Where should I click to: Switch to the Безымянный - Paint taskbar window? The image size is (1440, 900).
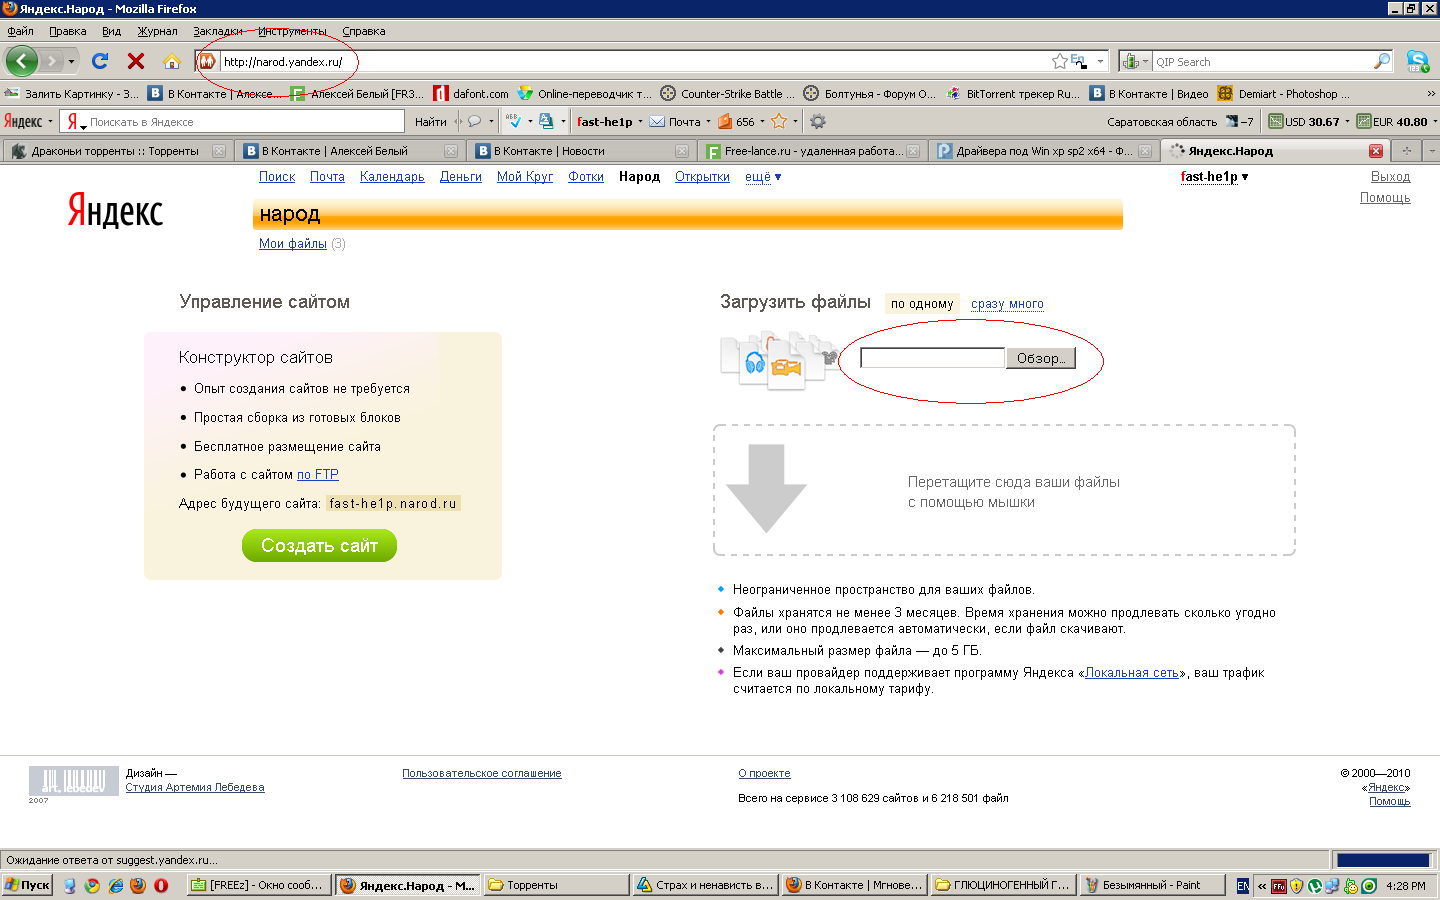[1153, 885]
